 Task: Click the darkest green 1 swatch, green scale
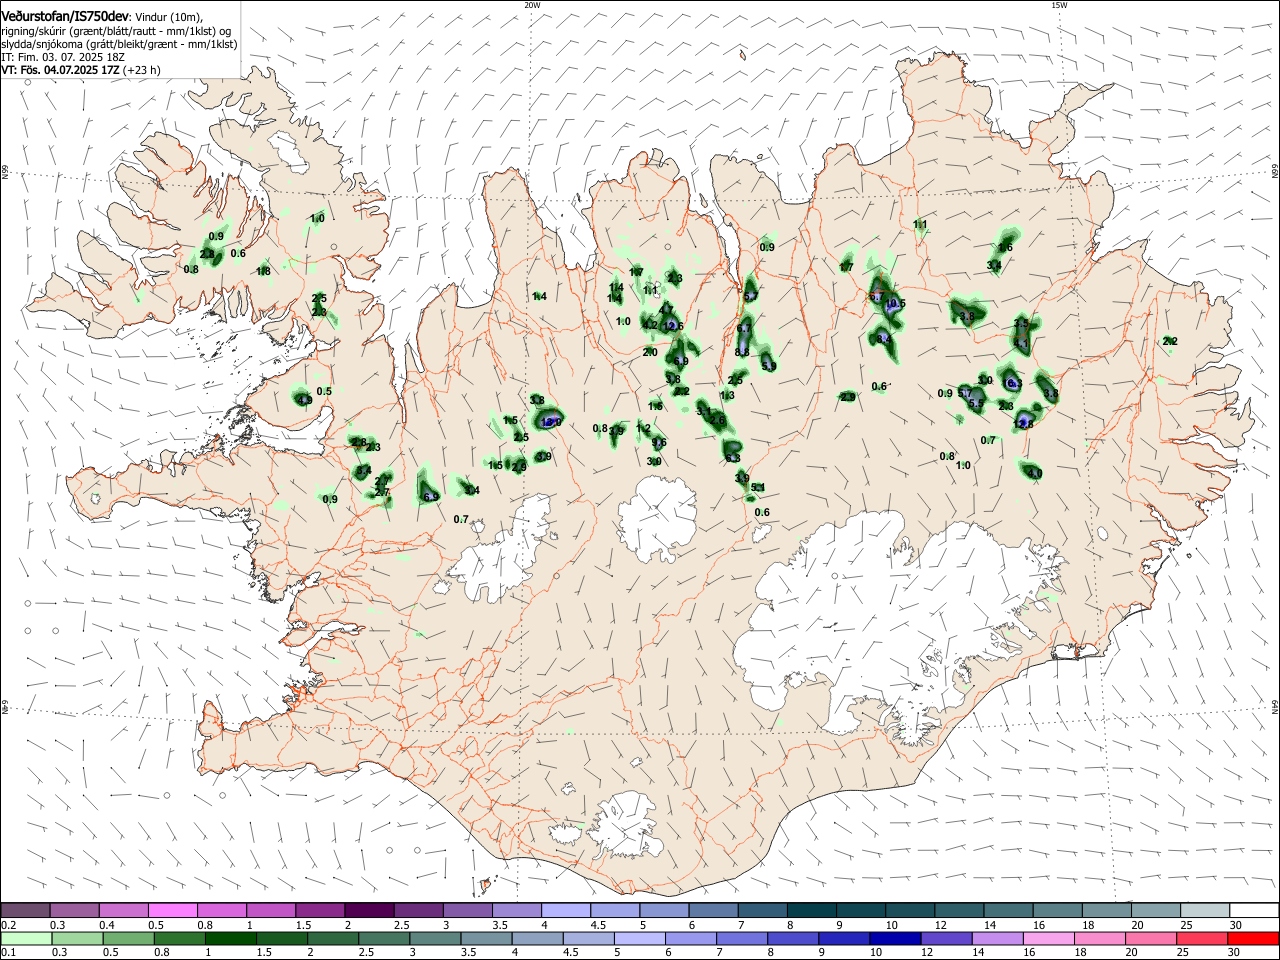tap(230, 938)
